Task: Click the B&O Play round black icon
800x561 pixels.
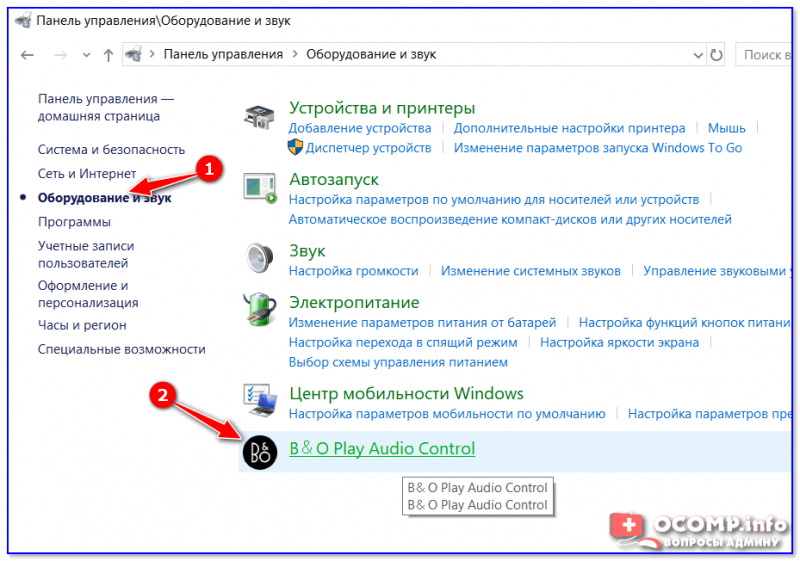Action: tap(259, 450)
